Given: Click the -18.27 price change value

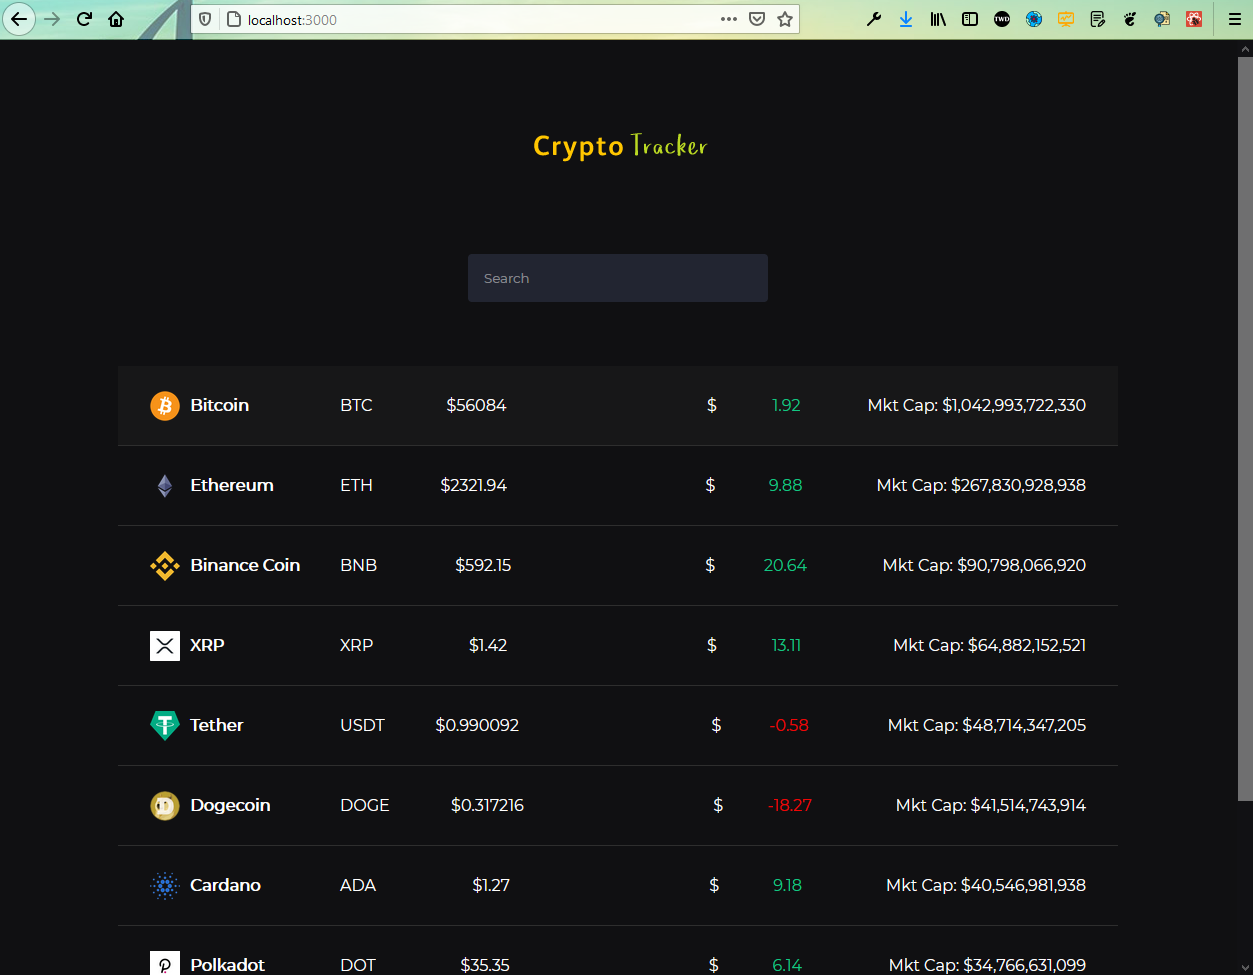Looking at the screenshot, I should coord(790,805).
